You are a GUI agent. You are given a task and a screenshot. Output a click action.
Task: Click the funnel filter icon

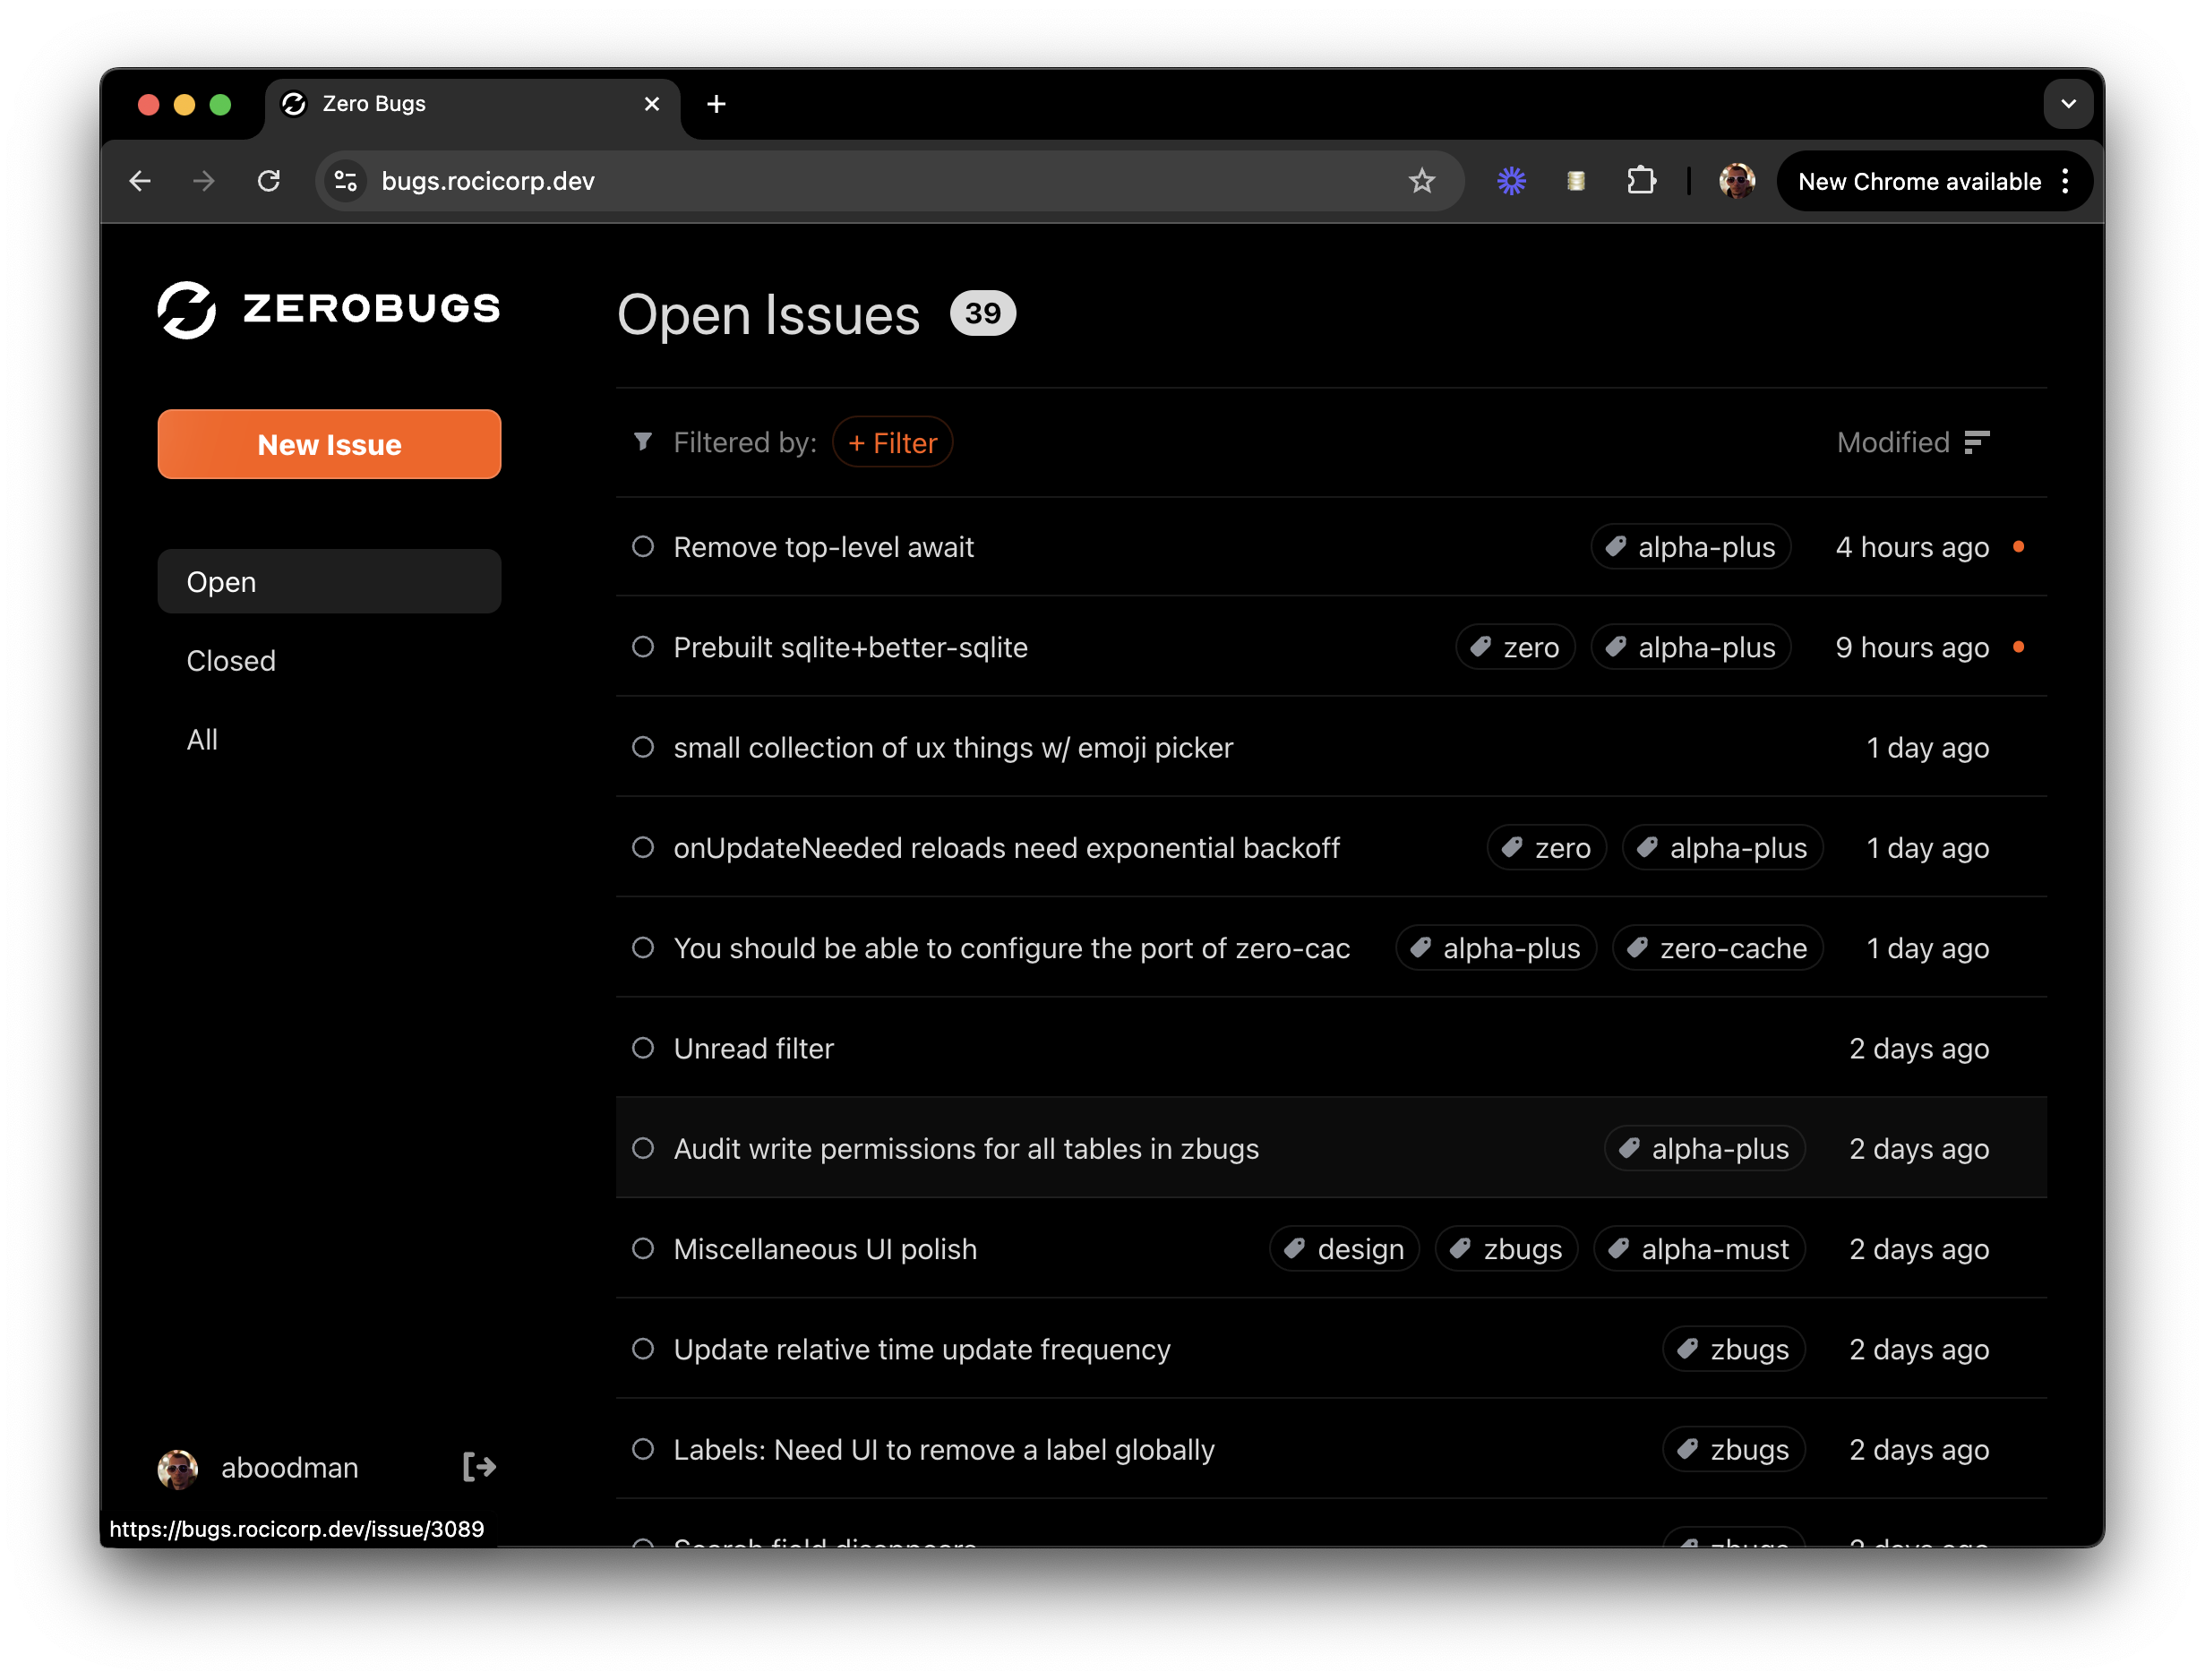point(643,442)
